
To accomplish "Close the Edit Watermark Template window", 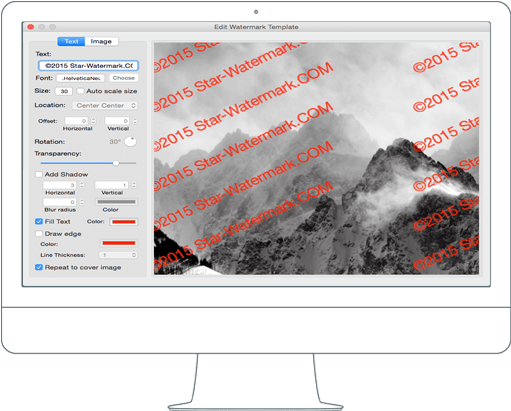I will coord(31,27).
